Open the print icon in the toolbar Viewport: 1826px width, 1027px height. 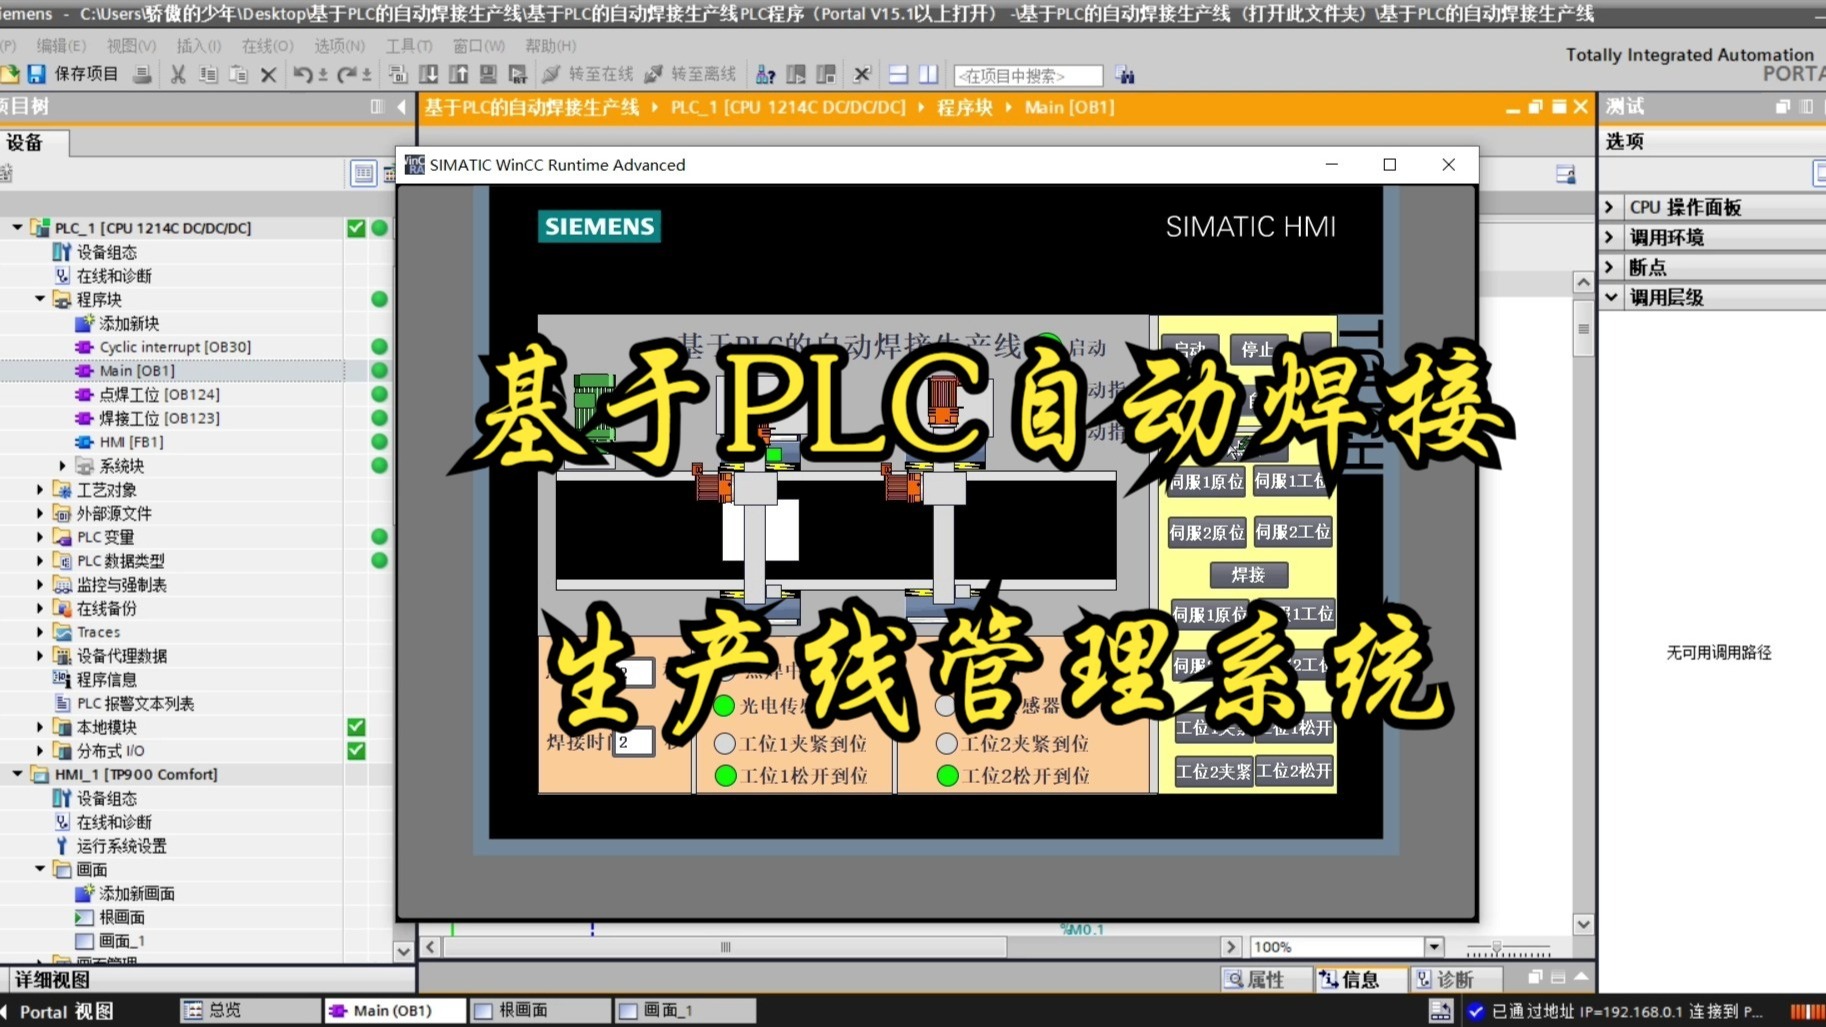coord(143,74)
